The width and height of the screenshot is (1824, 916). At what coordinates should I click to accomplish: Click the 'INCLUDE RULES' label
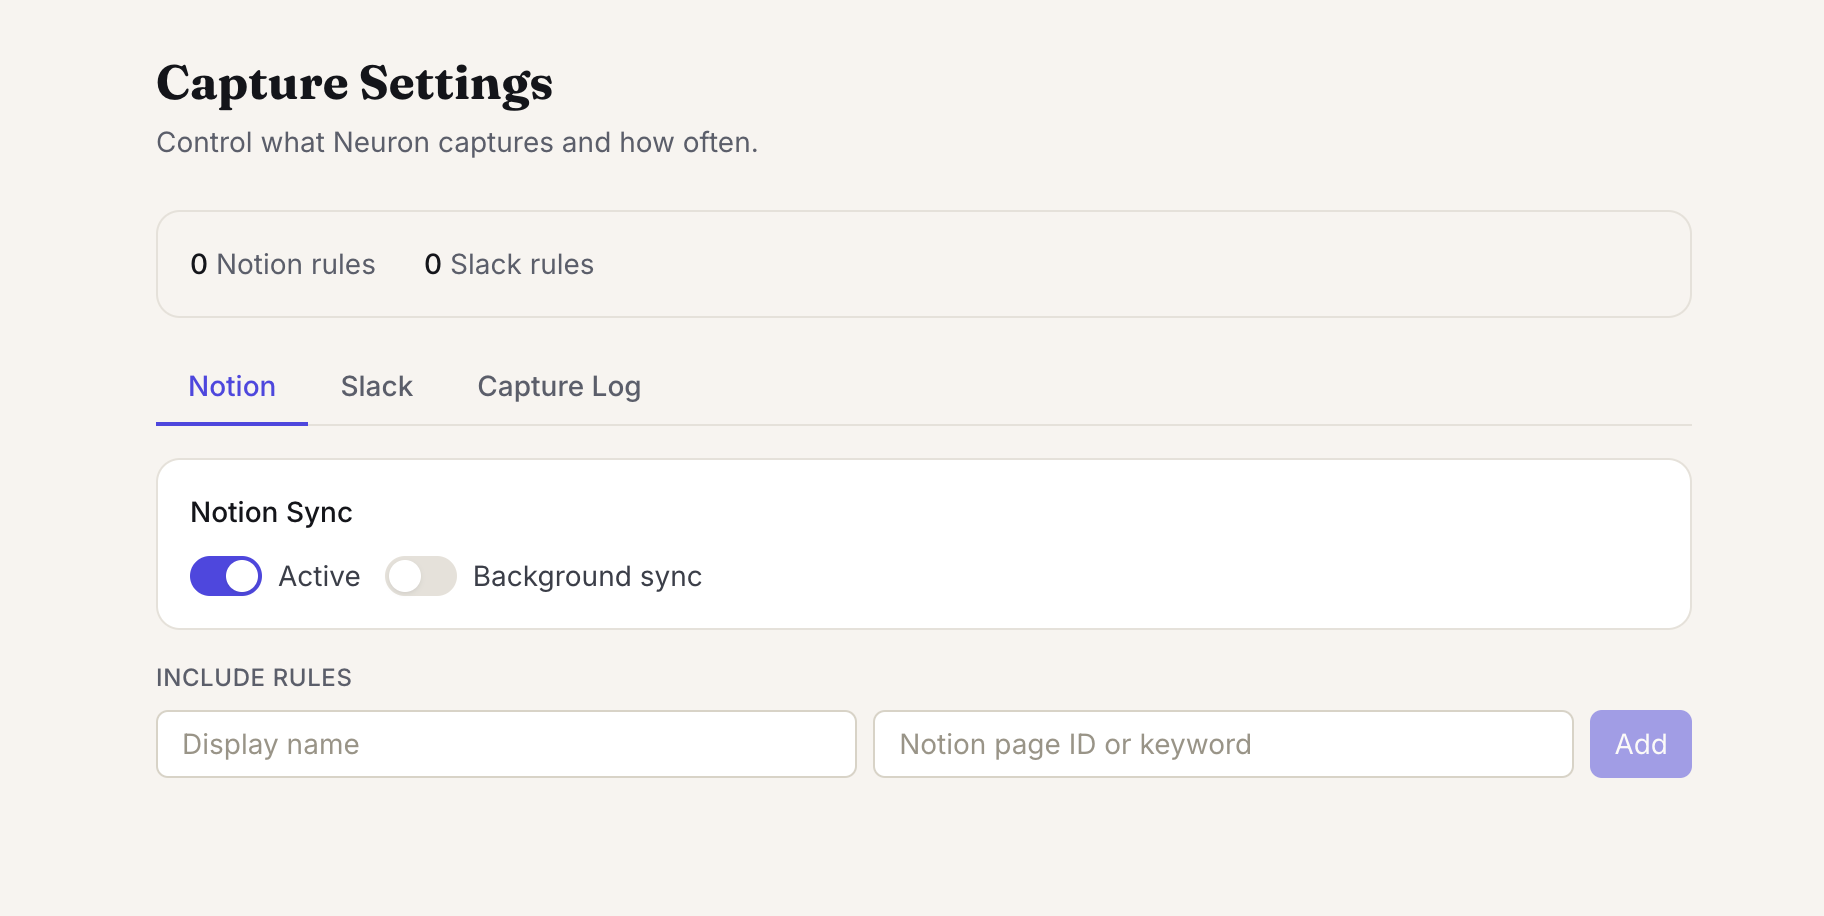pos(254,678)
